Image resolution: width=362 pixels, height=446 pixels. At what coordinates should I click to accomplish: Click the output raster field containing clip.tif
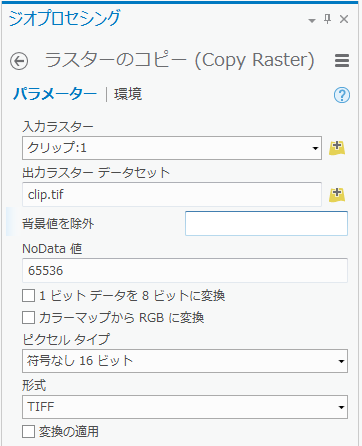click(x=172, y=194)
